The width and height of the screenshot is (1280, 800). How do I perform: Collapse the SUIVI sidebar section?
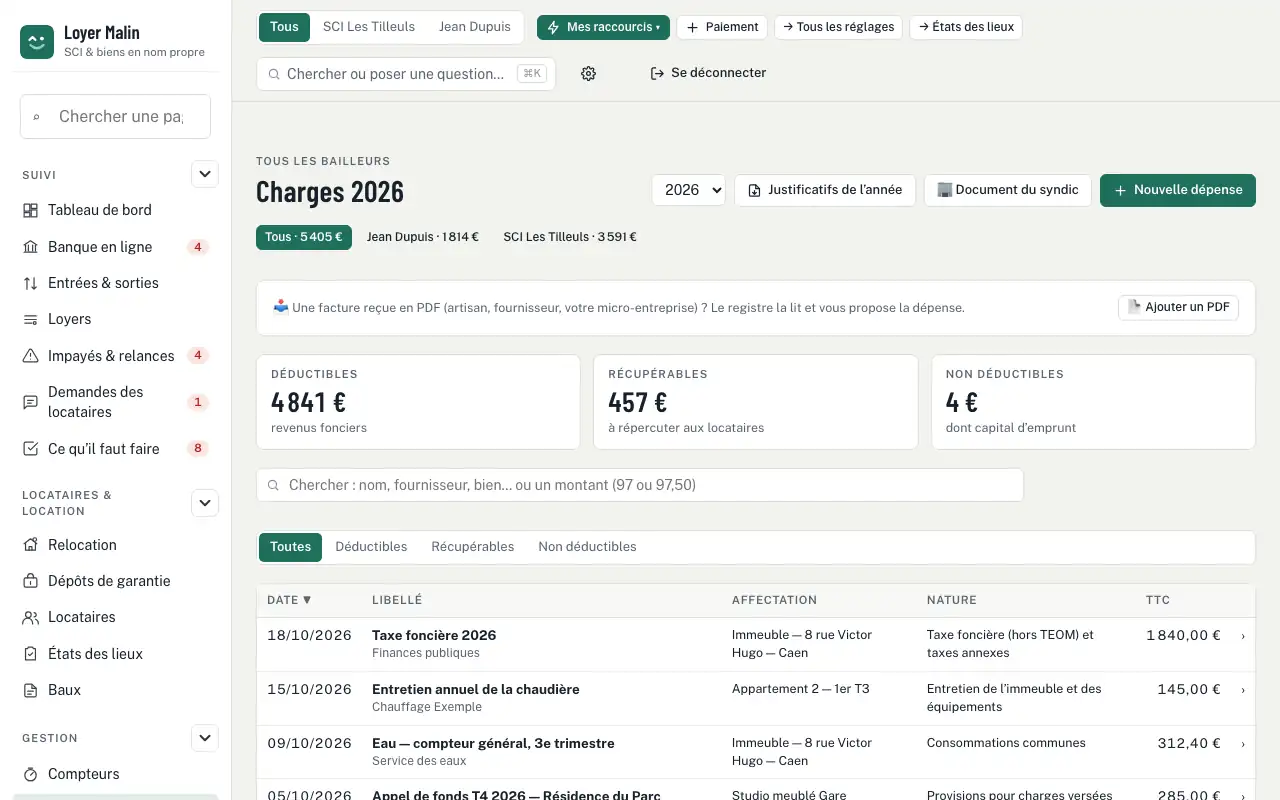point(205,174)
